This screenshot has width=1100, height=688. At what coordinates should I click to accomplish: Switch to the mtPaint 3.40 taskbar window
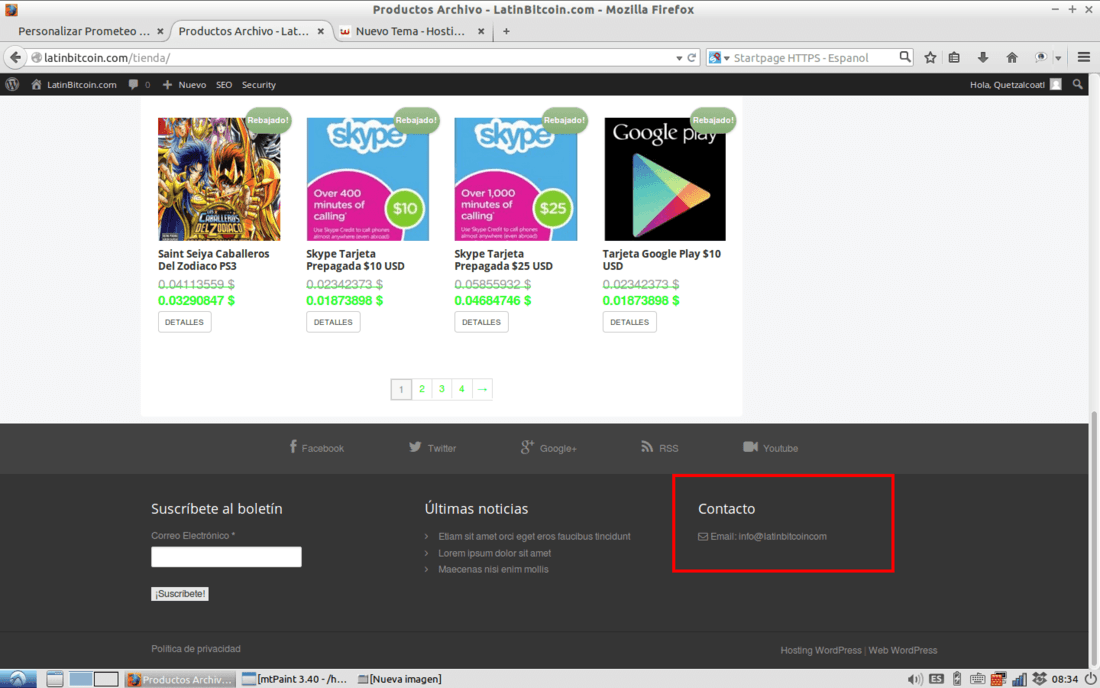pos(294,679)
